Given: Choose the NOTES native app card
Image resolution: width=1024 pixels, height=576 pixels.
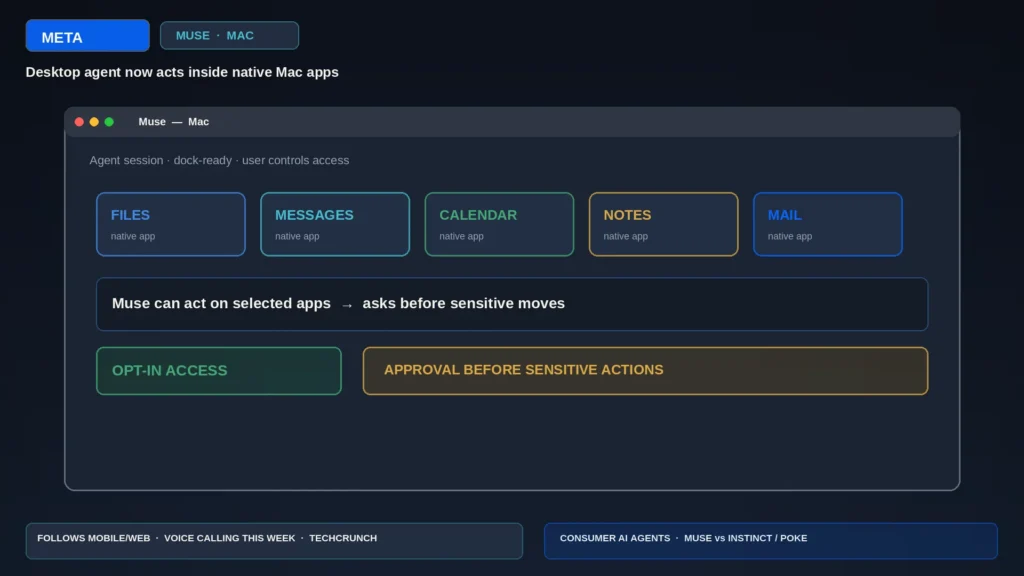Looking at the screenshot, I should click(664, 224).
